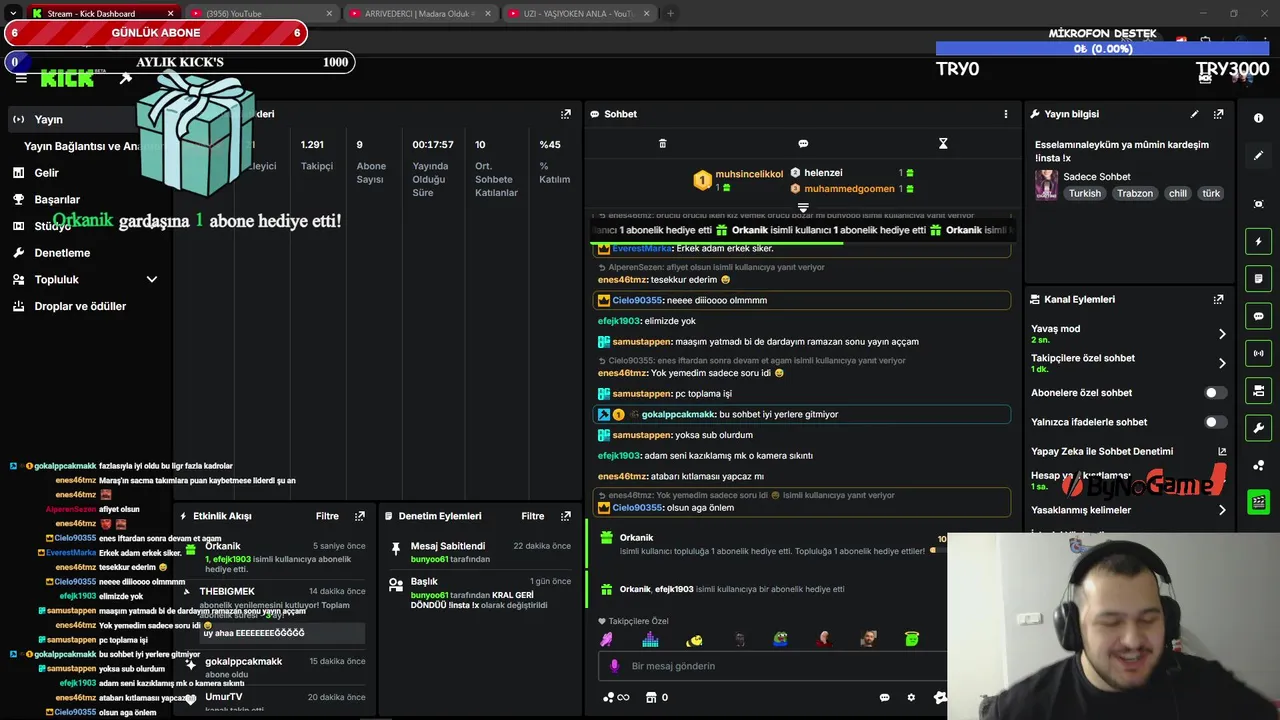The image size is (1280, 720).
Task: Click the screenshot frame icon in right sidebar
Action: [x=1258, y=204]
